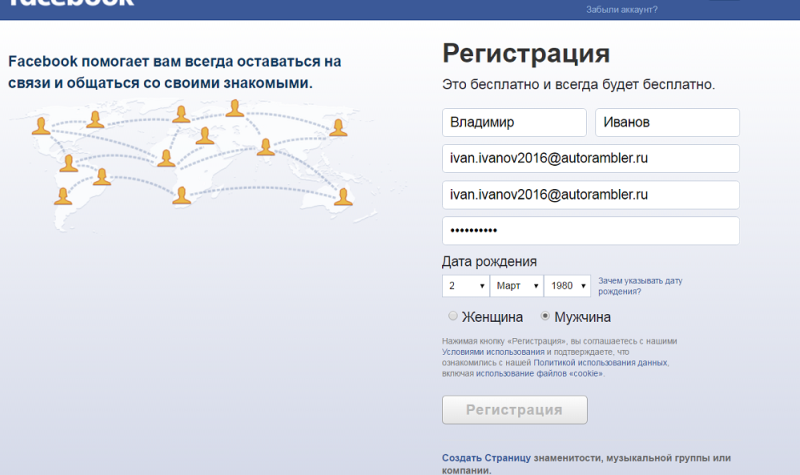Open the 'Условиями использования' link

493,352
